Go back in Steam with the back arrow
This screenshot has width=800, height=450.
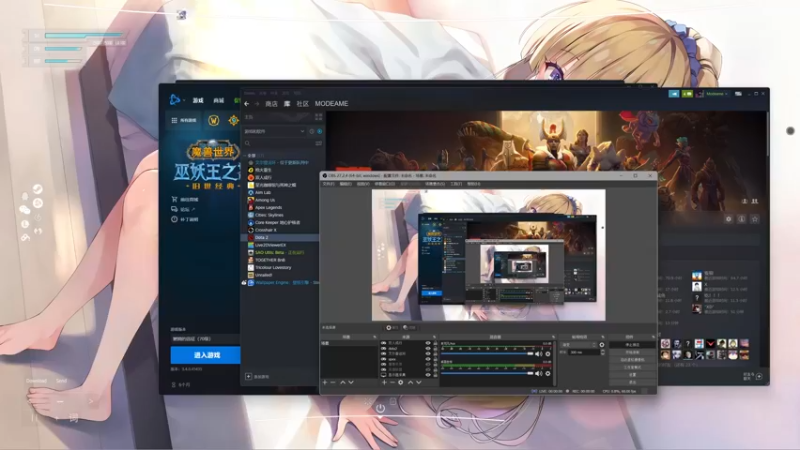click(x=246, y=104)
